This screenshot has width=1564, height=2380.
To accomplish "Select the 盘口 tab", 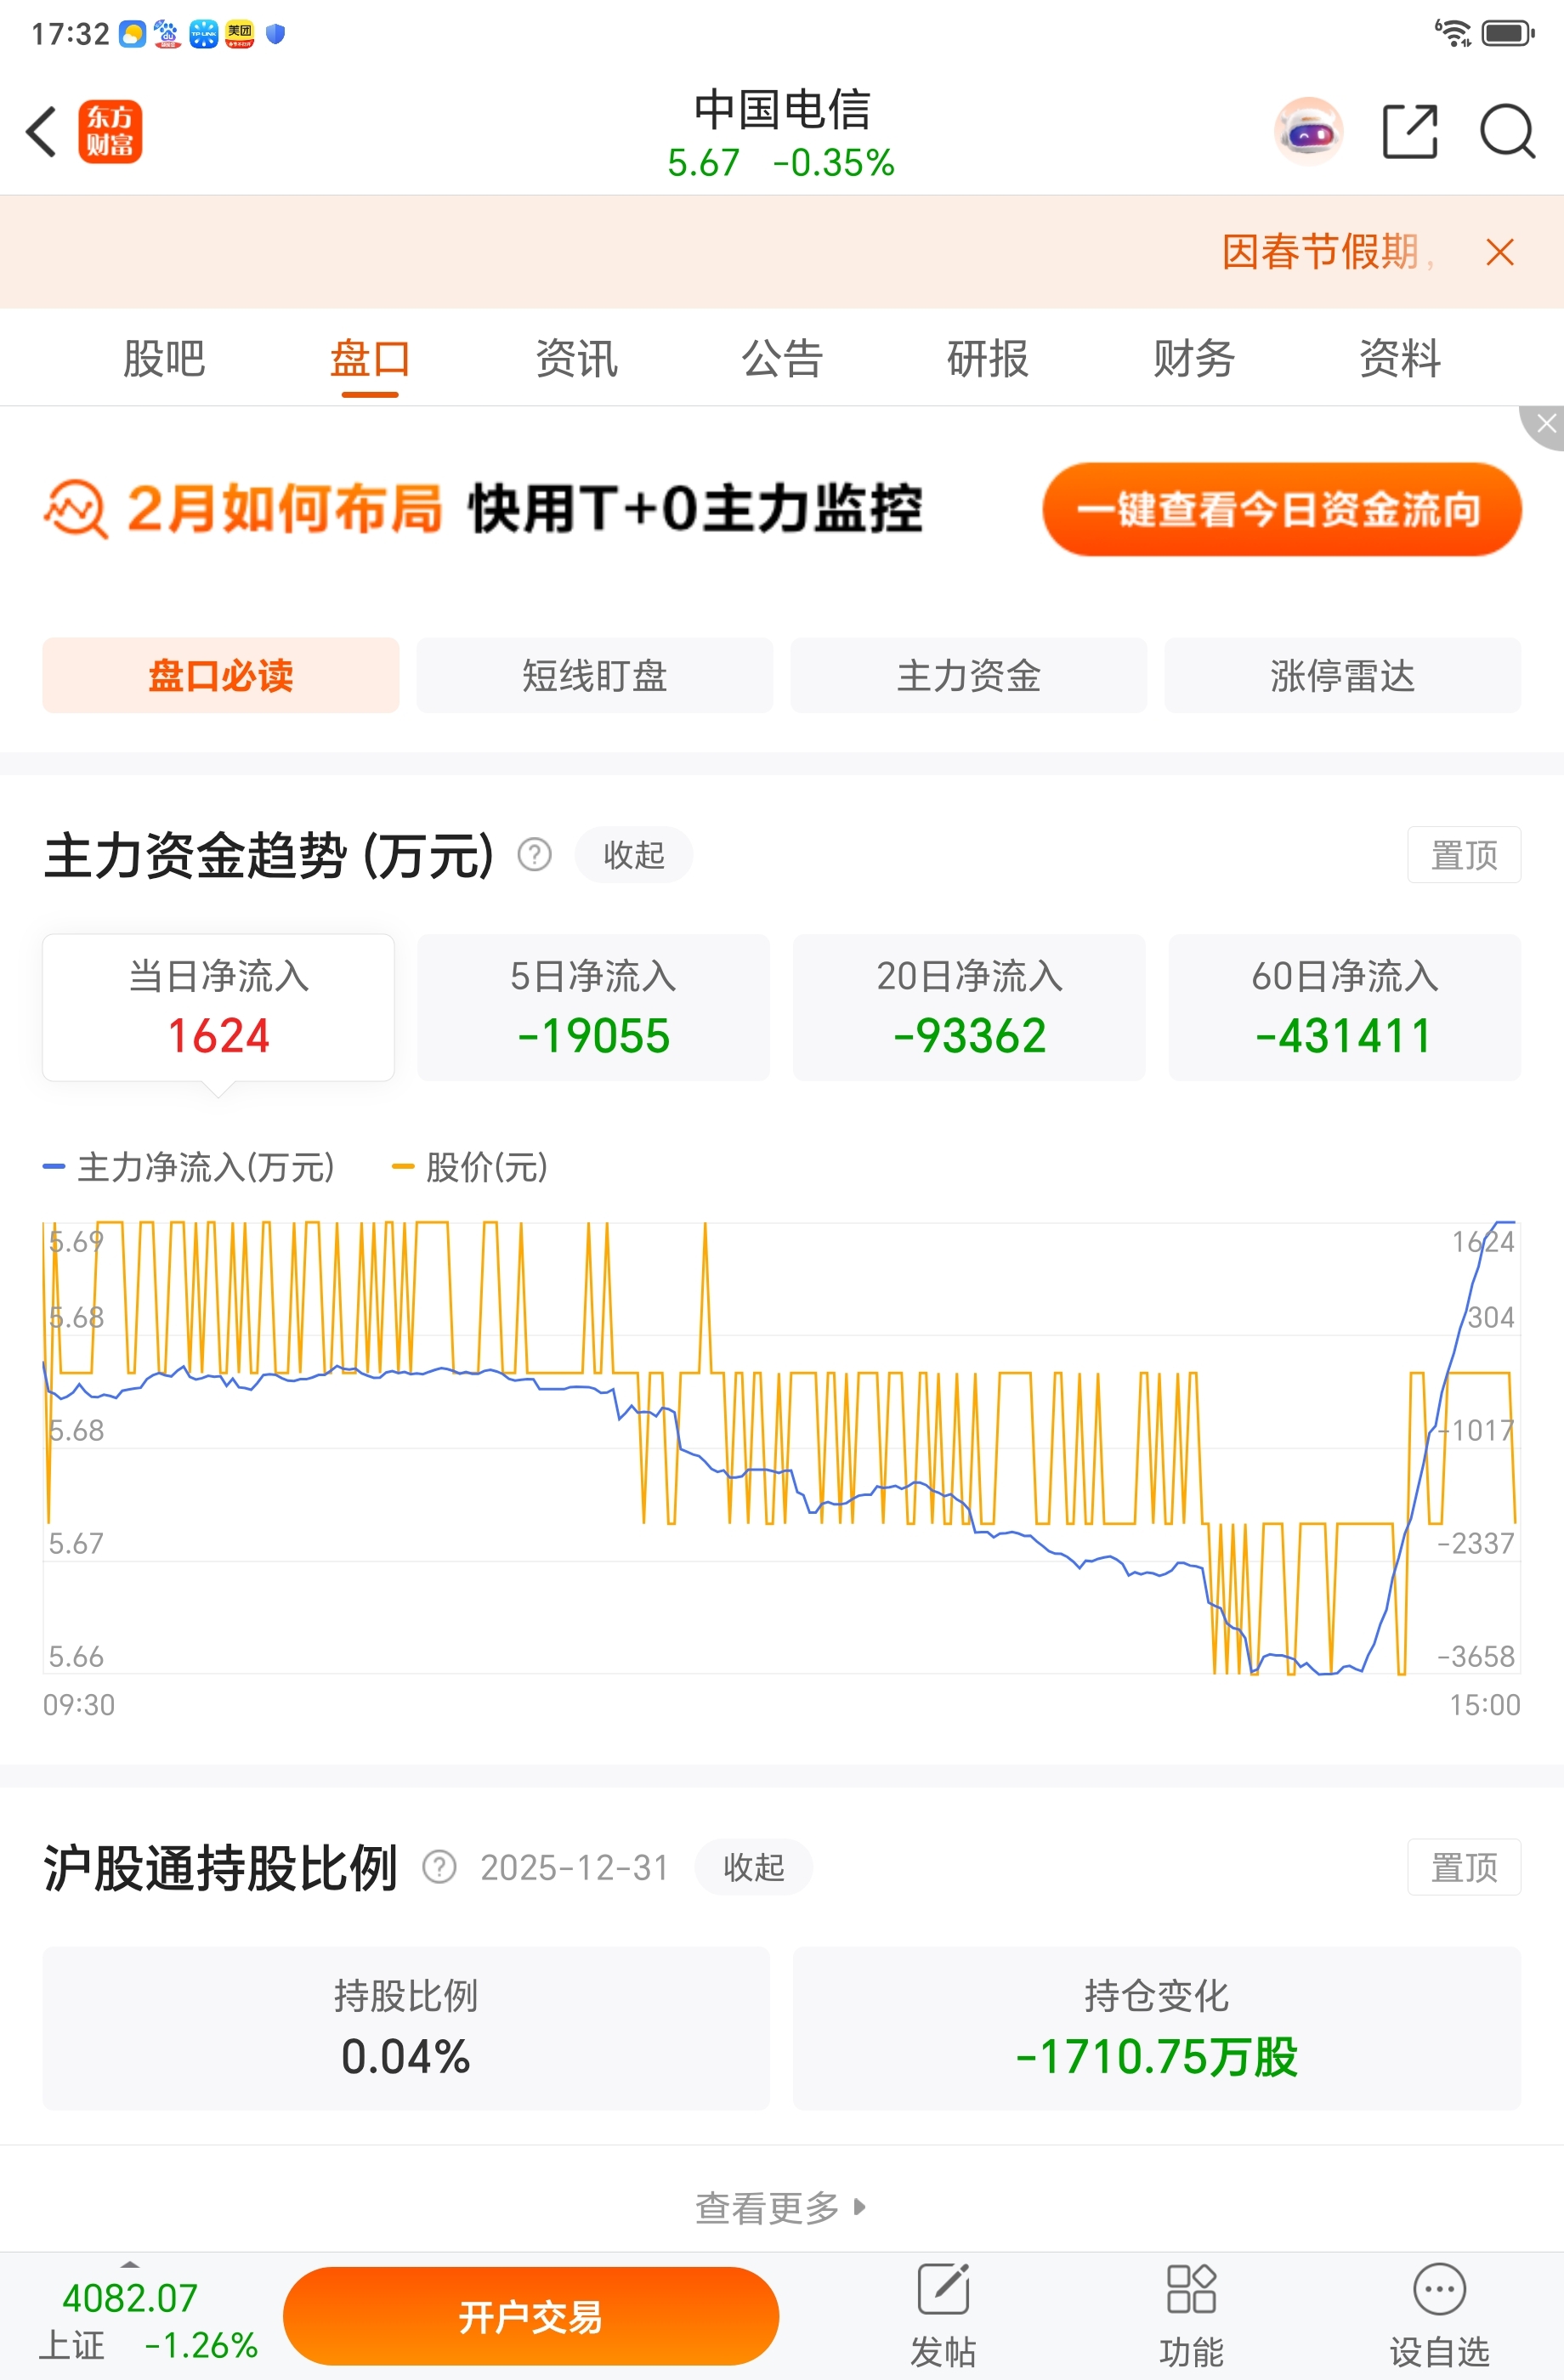I will tap(370, 358).
